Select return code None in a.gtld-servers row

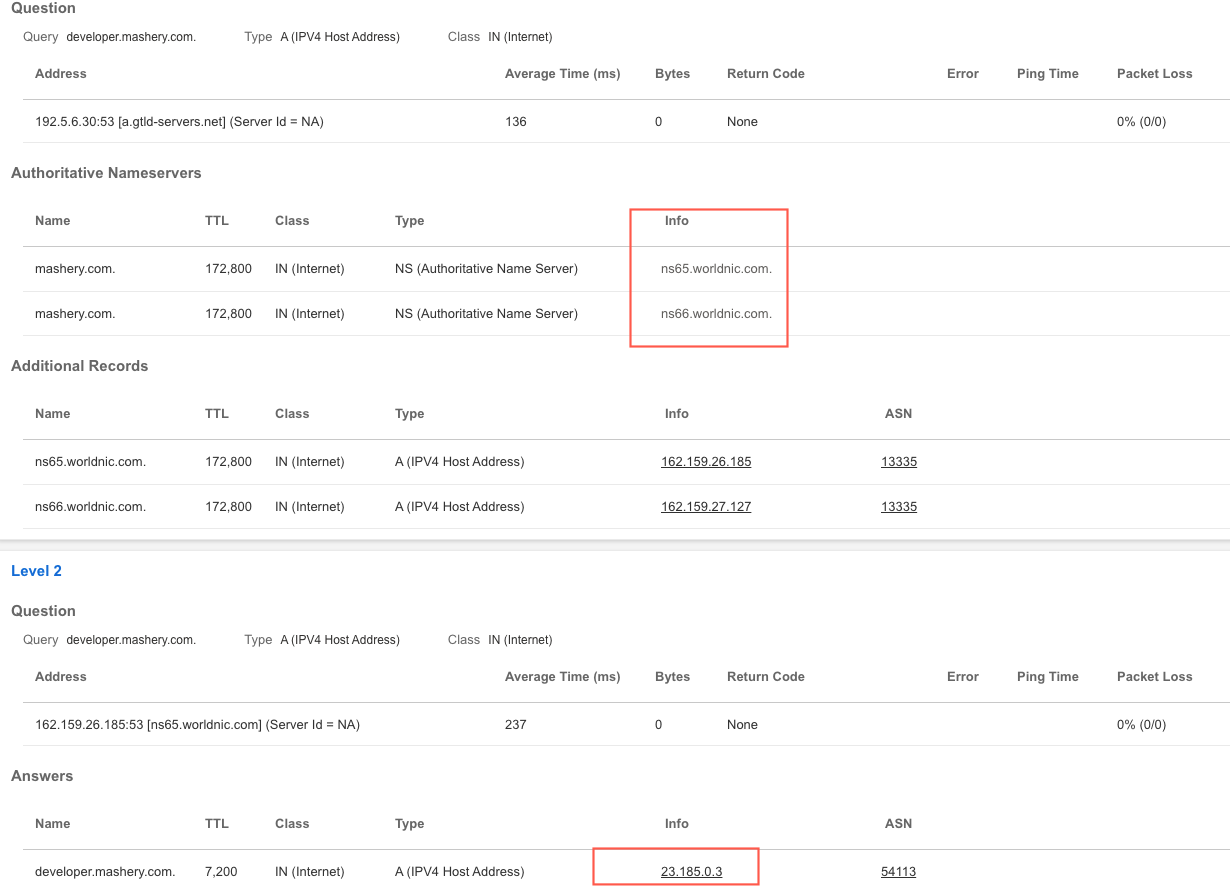click(742, 122)
